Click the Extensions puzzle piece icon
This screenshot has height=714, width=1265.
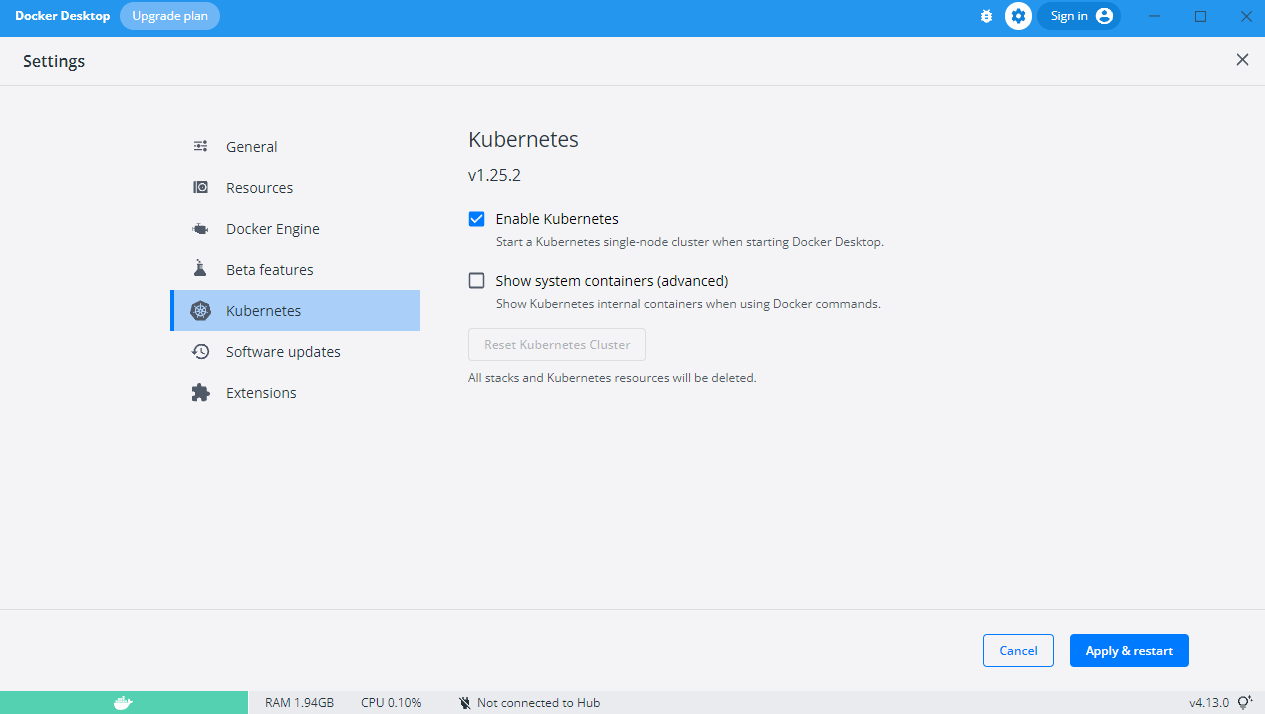pyautogui.click(x=200, y=393)
